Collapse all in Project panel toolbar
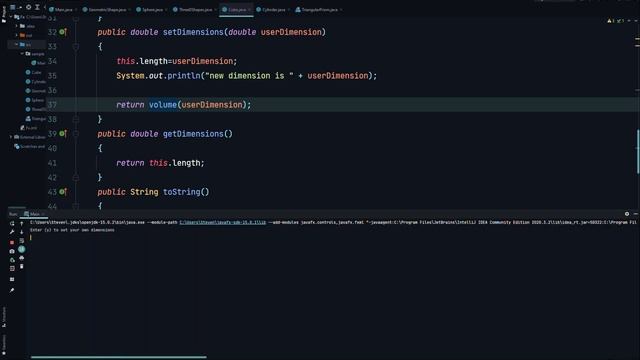The height and width of the screenshot is (360, 640). click(x=37, y=7)
